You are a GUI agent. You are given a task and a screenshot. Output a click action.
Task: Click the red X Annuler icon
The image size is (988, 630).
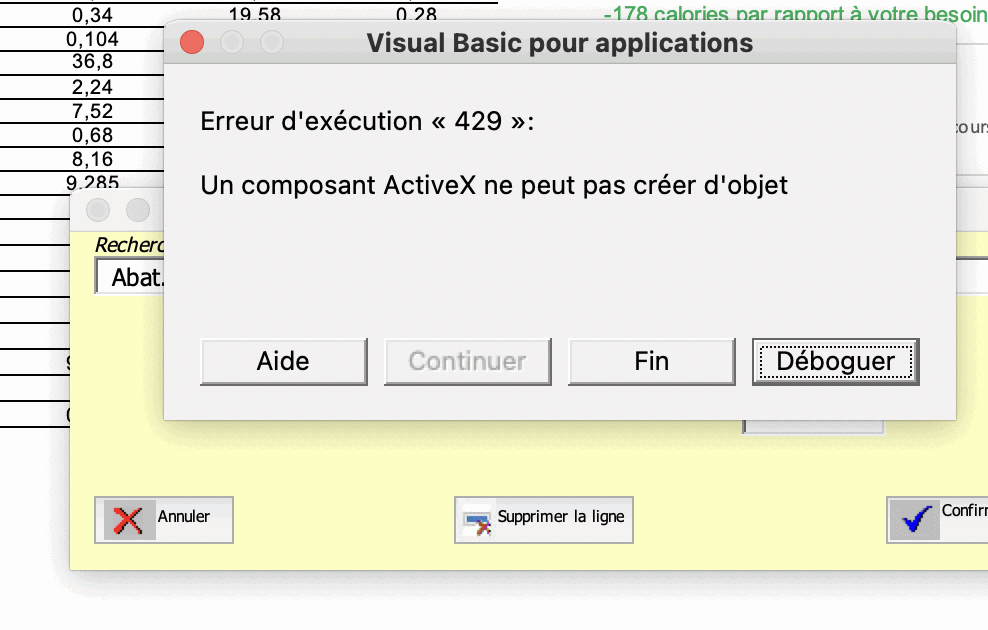point(129,520)
